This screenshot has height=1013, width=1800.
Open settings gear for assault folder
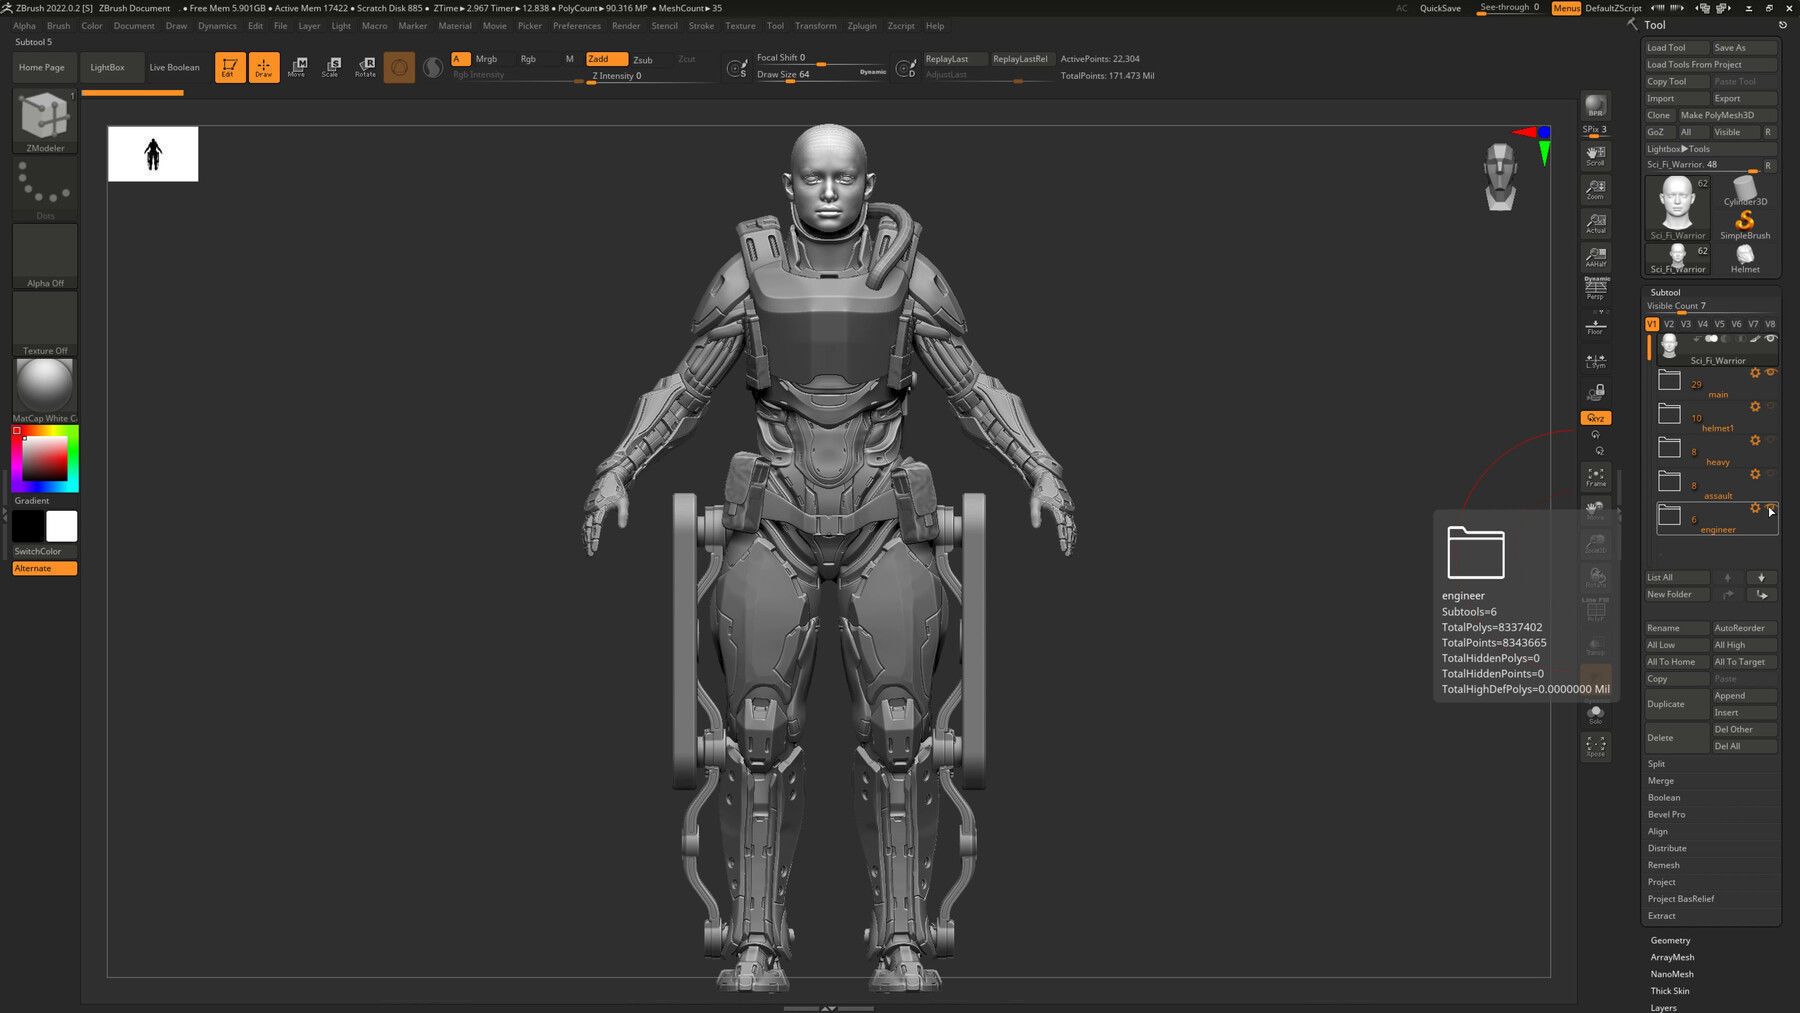(x=1755, y=474)
